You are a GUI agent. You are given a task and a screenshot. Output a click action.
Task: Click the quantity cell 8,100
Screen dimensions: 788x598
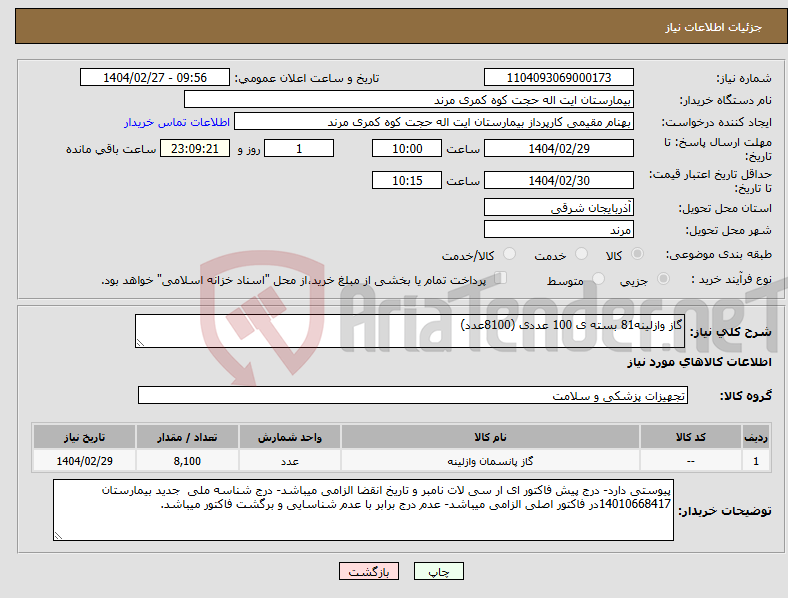click(187, 461)
